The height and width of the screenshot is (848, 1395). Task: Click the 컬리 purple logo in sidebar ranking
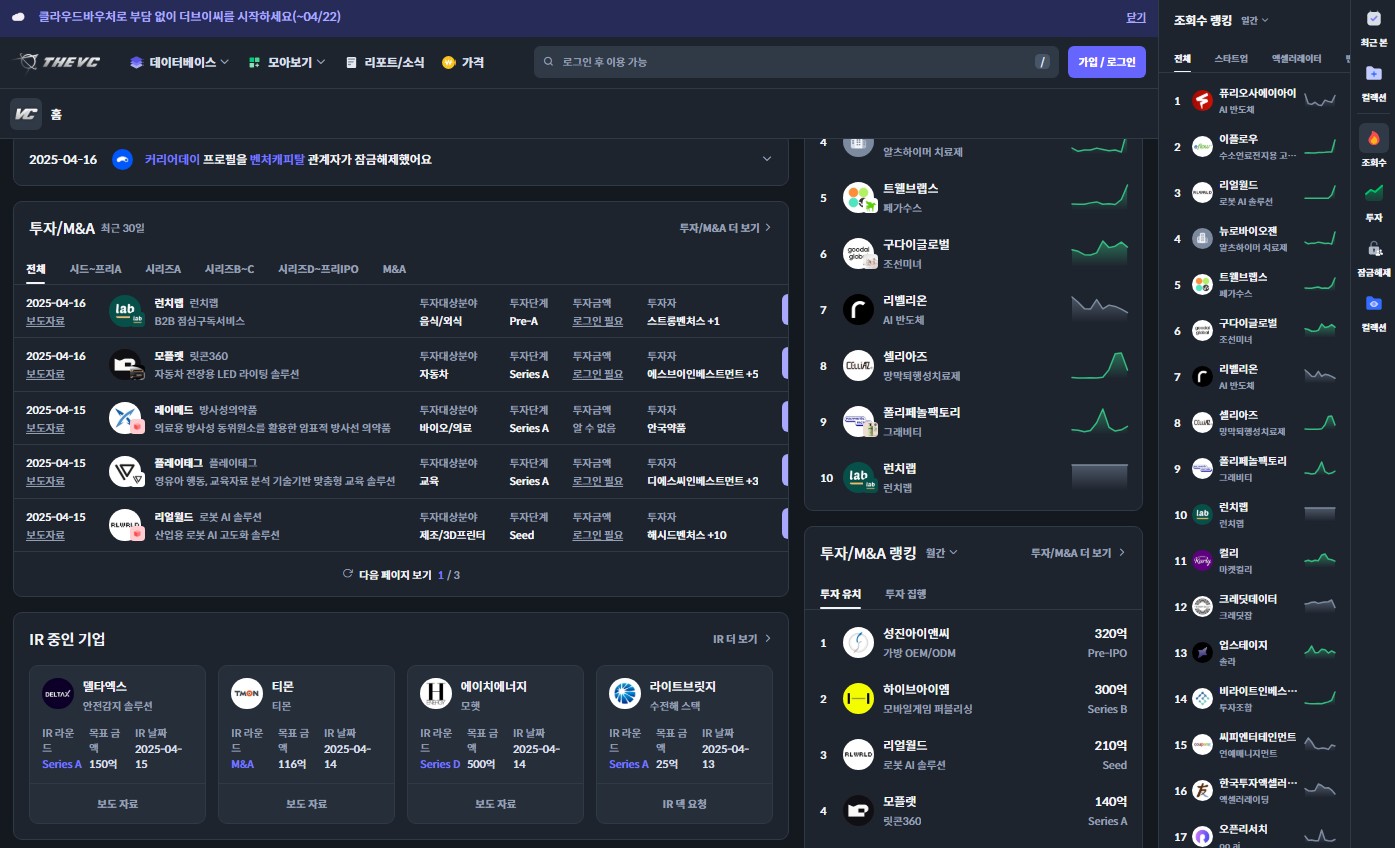coord(1203,560)
